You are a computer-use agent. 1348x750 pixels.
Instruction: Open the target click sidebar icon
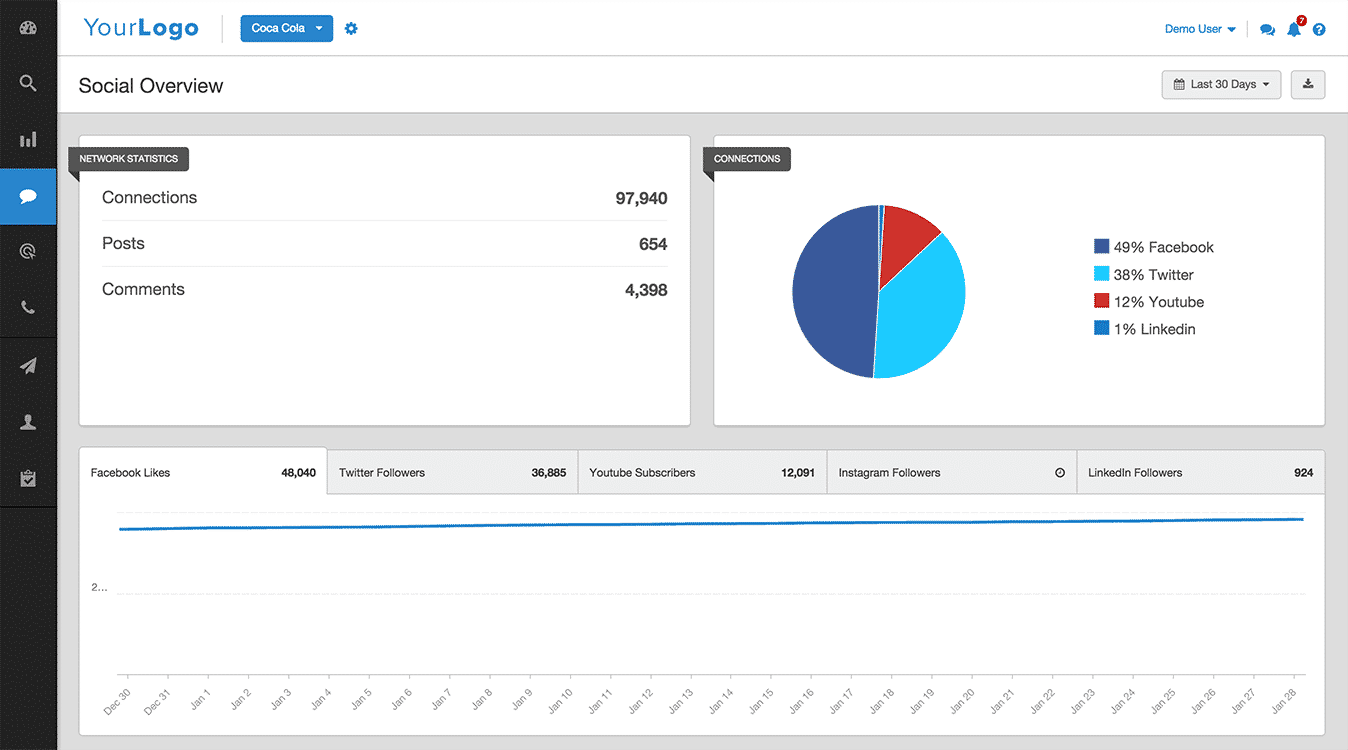pos(28,252)
